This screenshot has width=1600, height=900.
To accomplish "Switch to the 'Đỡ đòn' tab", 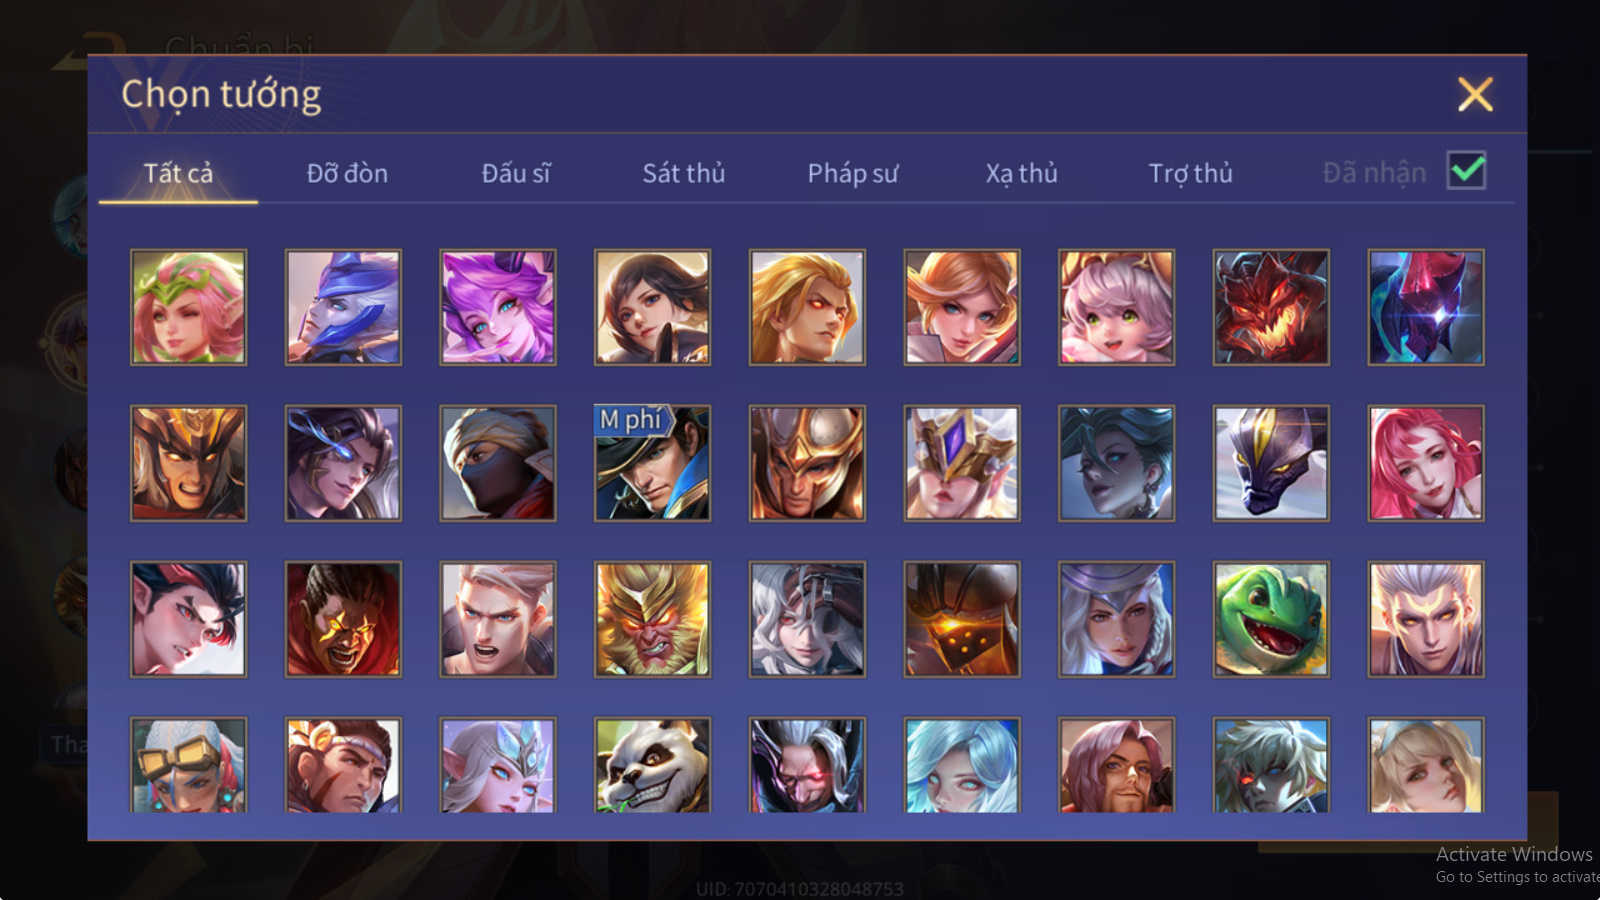I will [347, 173].
